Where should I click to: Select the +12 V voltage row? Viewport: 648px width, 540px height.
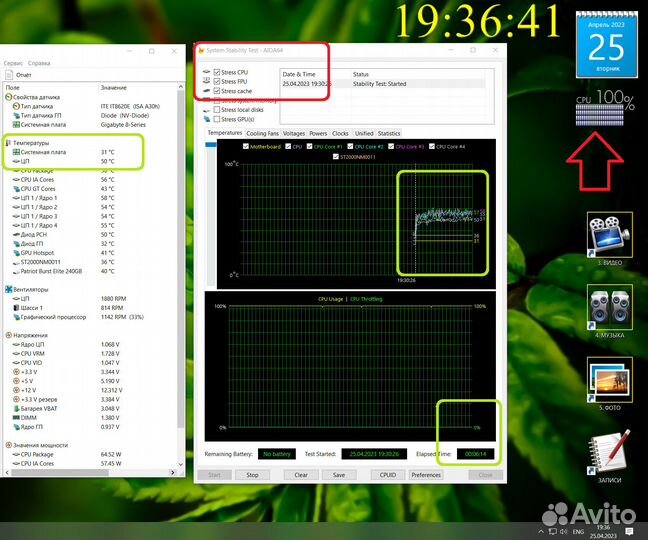click(x=90, y=390)
